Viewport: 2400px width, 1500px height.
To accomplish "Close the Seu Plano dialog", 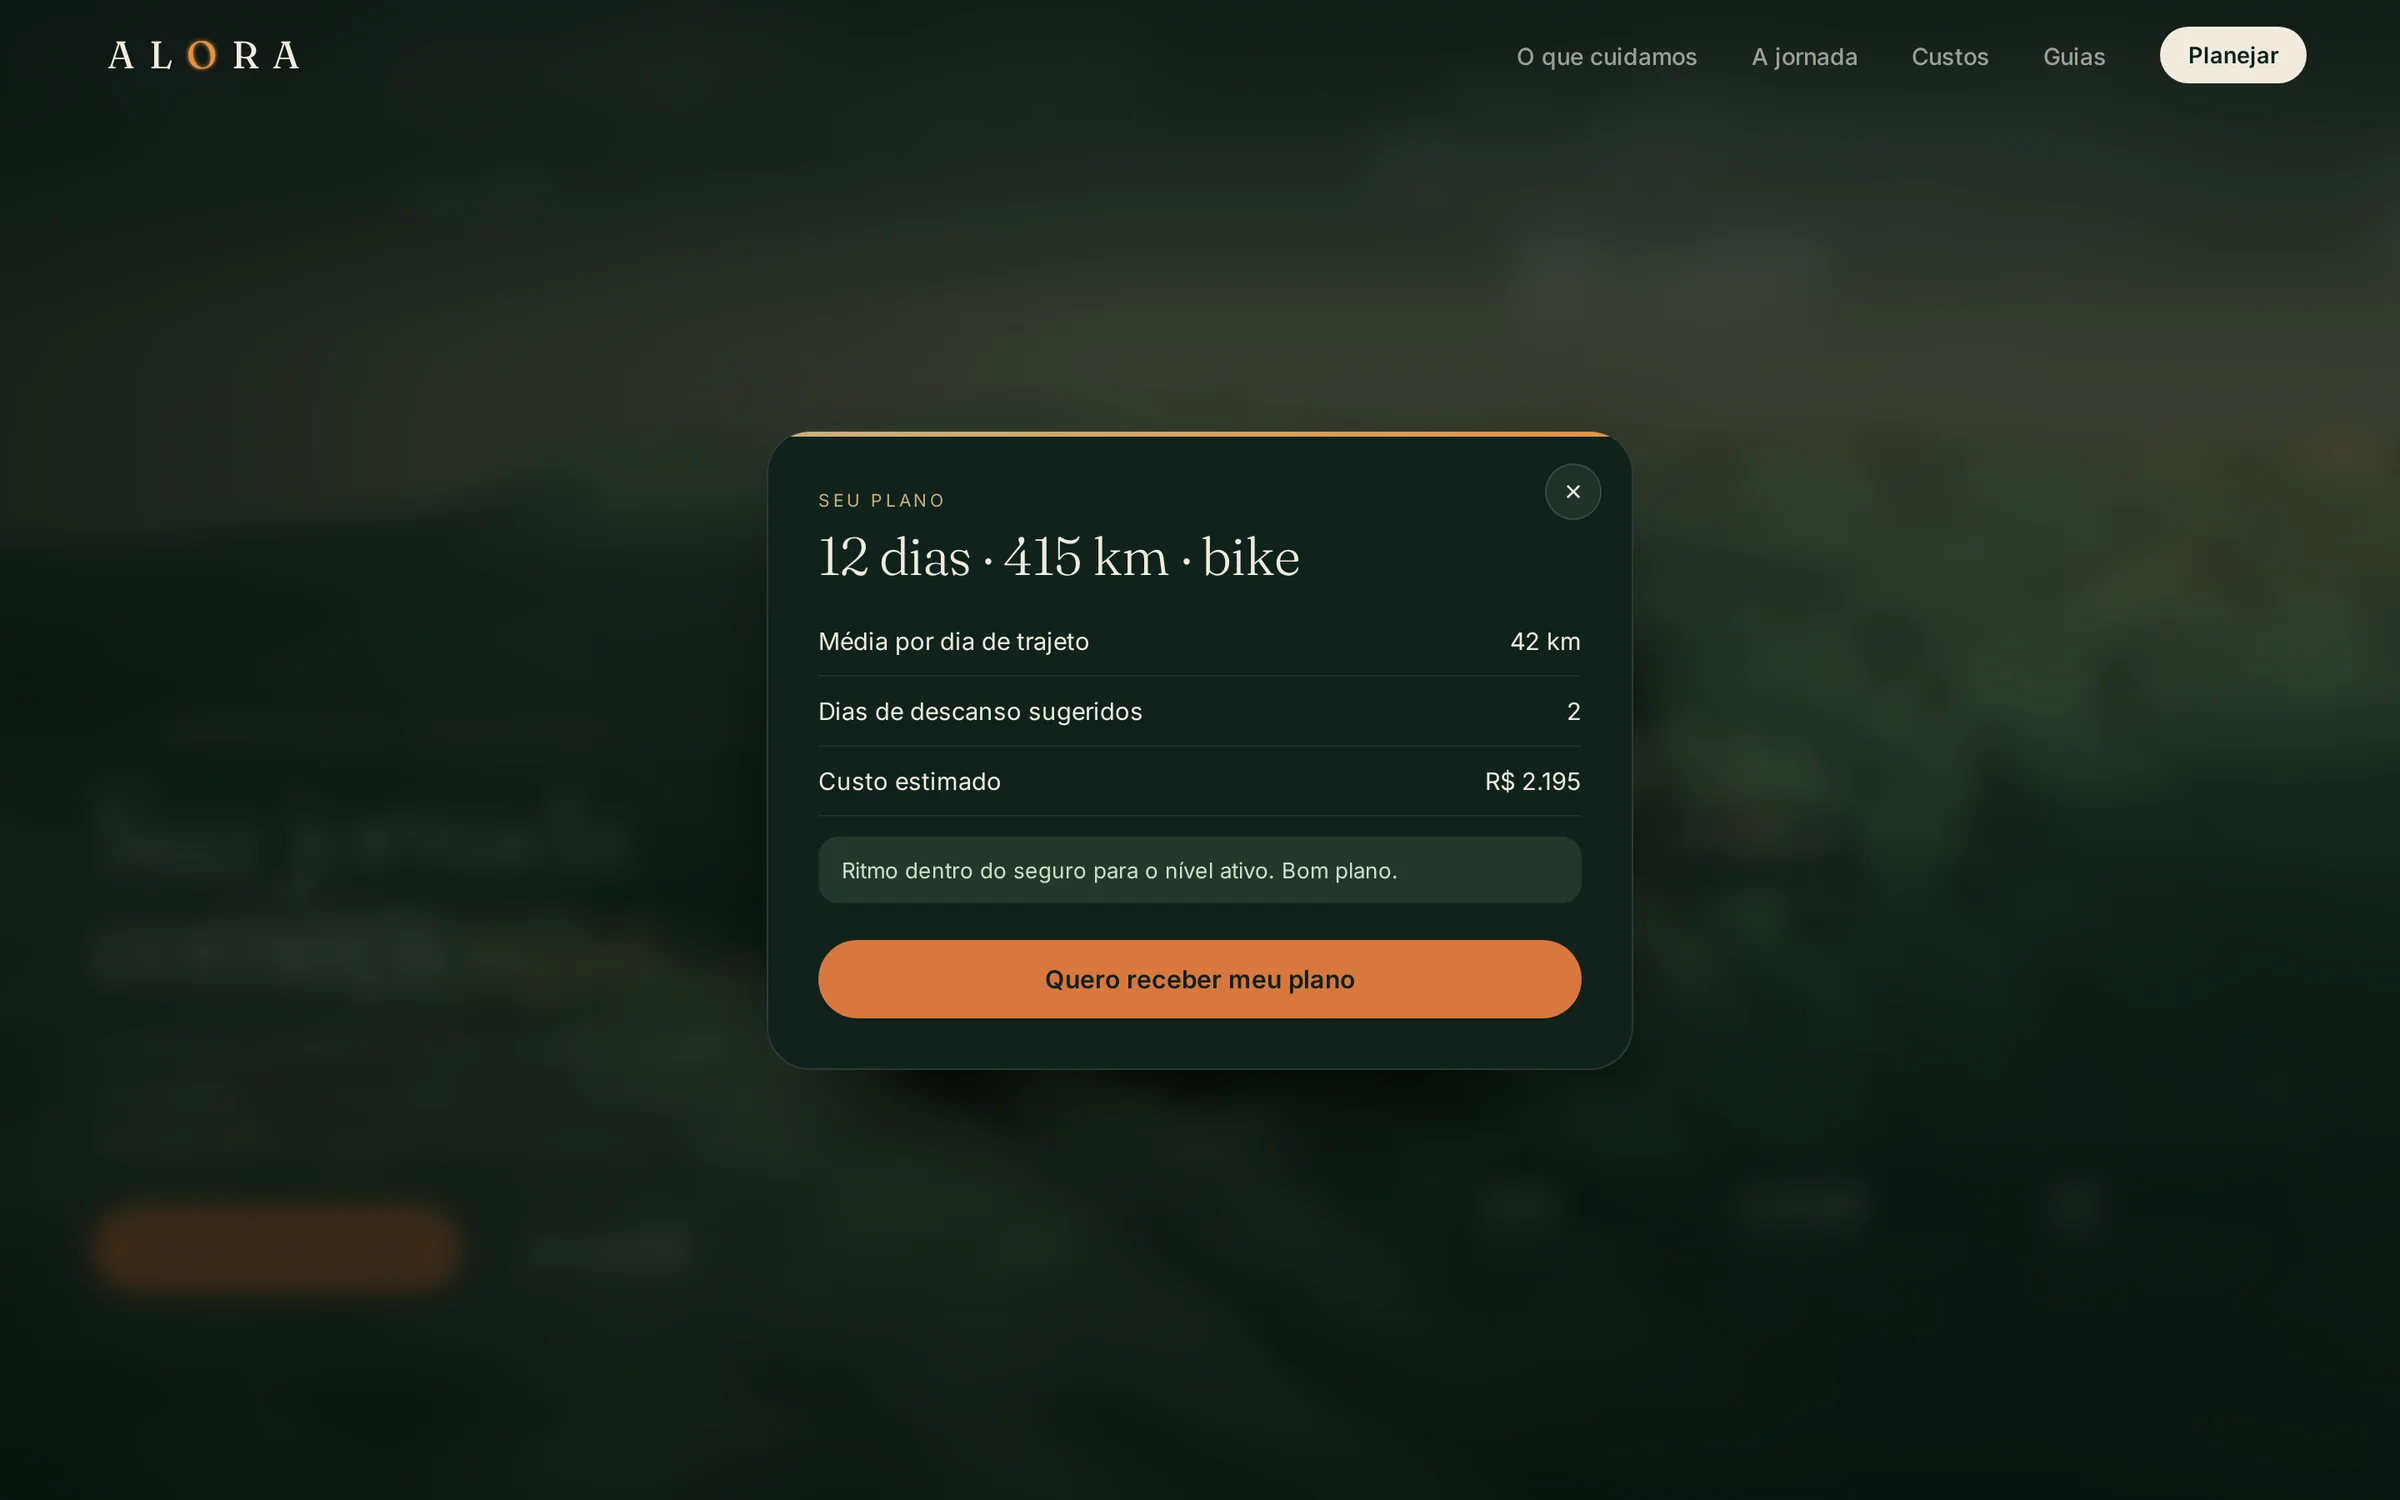I will pos(1573,492).
